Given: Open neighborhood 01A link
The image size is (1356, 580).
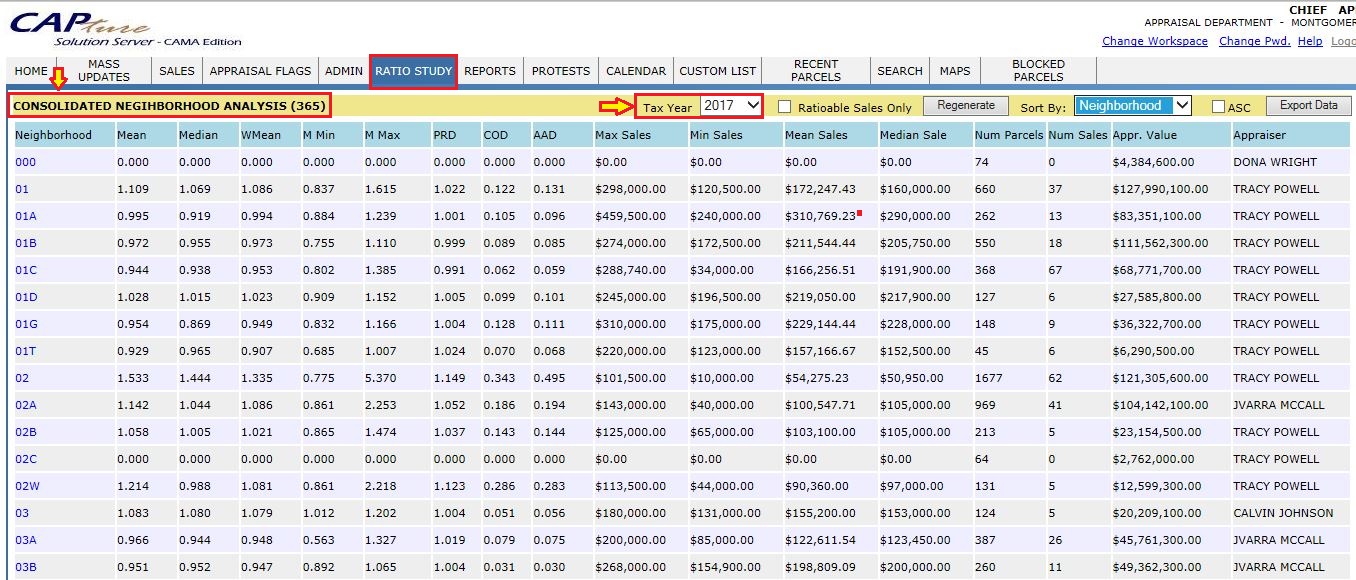Looking at the screenshot, I should click(x=25, y=216).
